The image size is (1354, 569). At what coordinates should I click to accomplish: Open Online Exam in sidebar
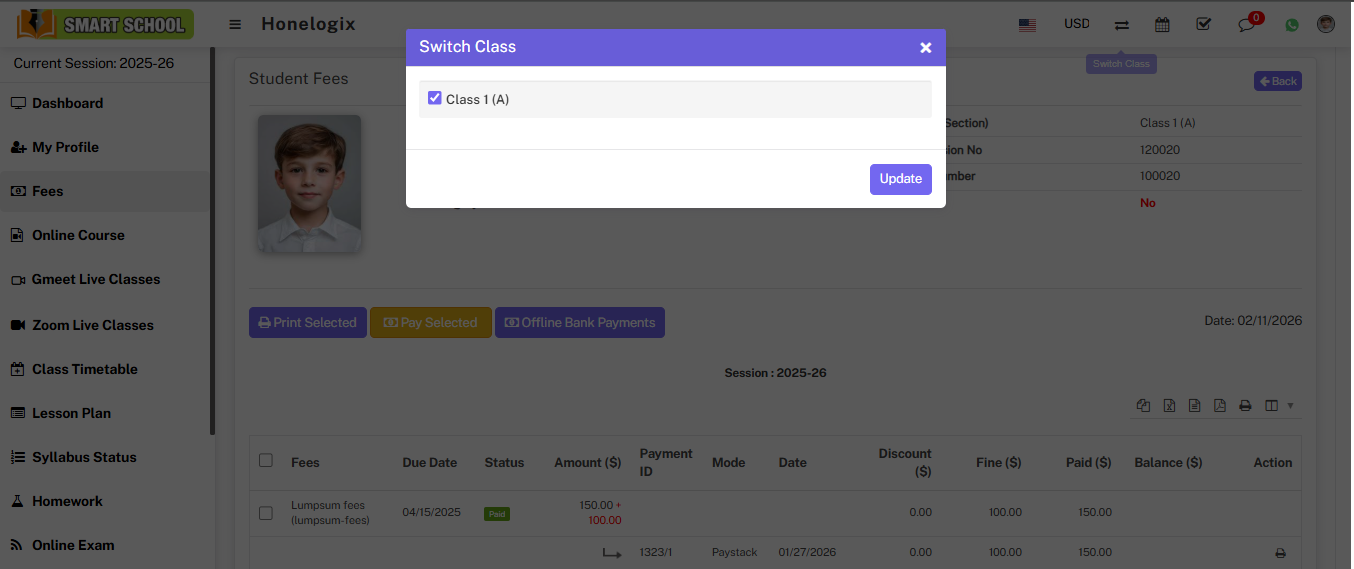(73, 545)
